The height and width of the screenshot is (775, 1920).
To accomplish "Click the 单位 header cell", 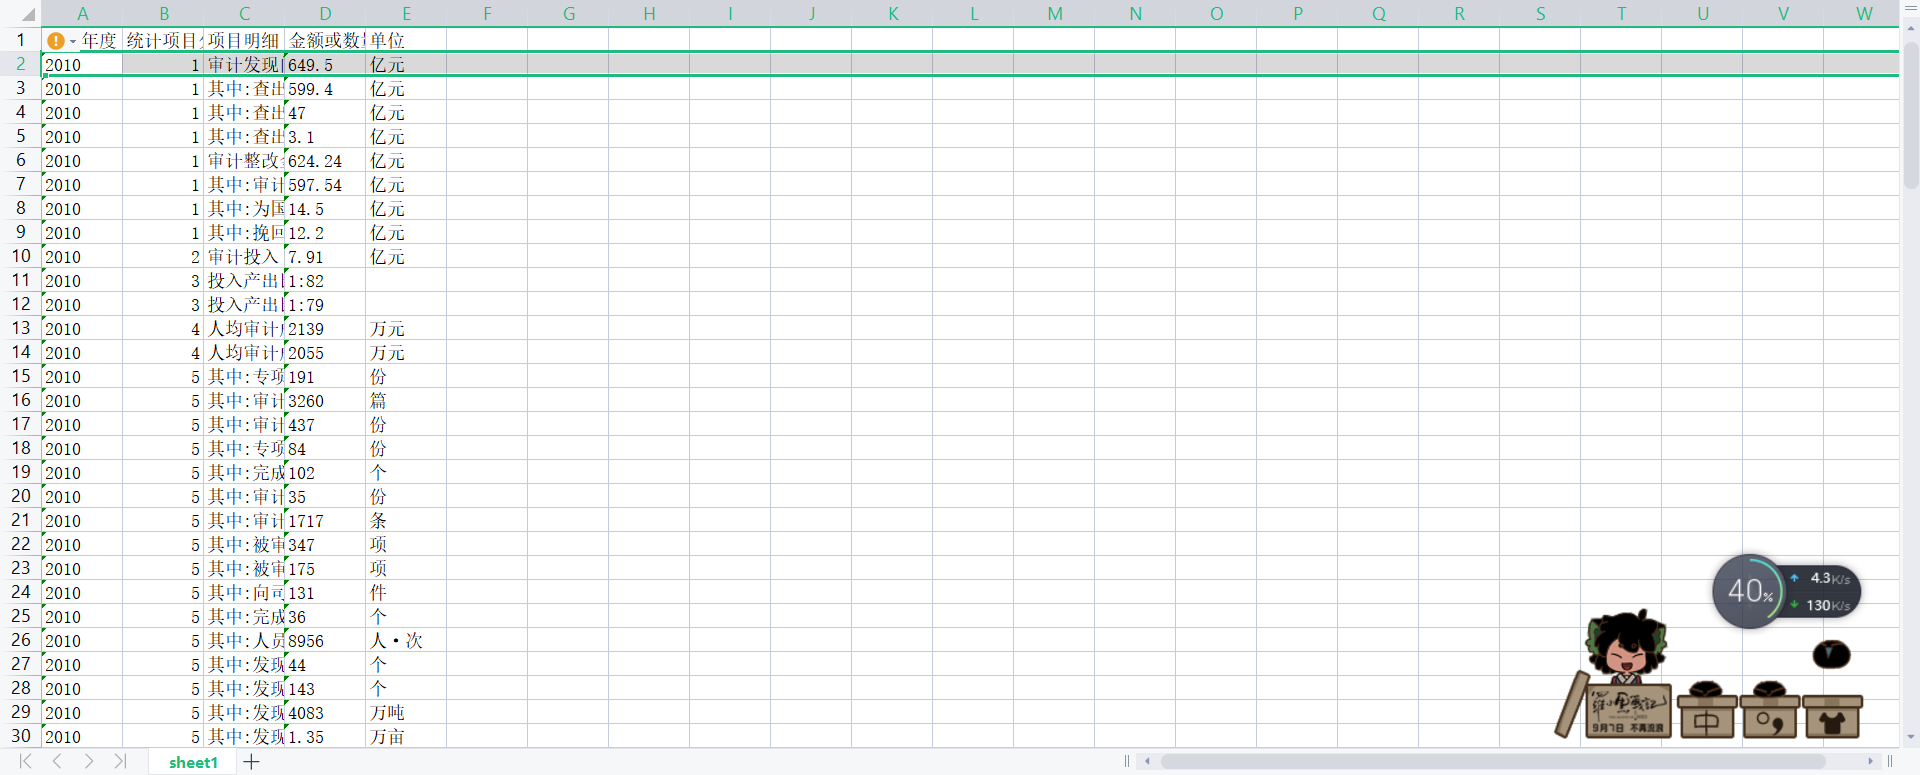I will click(x=406, y=40).
